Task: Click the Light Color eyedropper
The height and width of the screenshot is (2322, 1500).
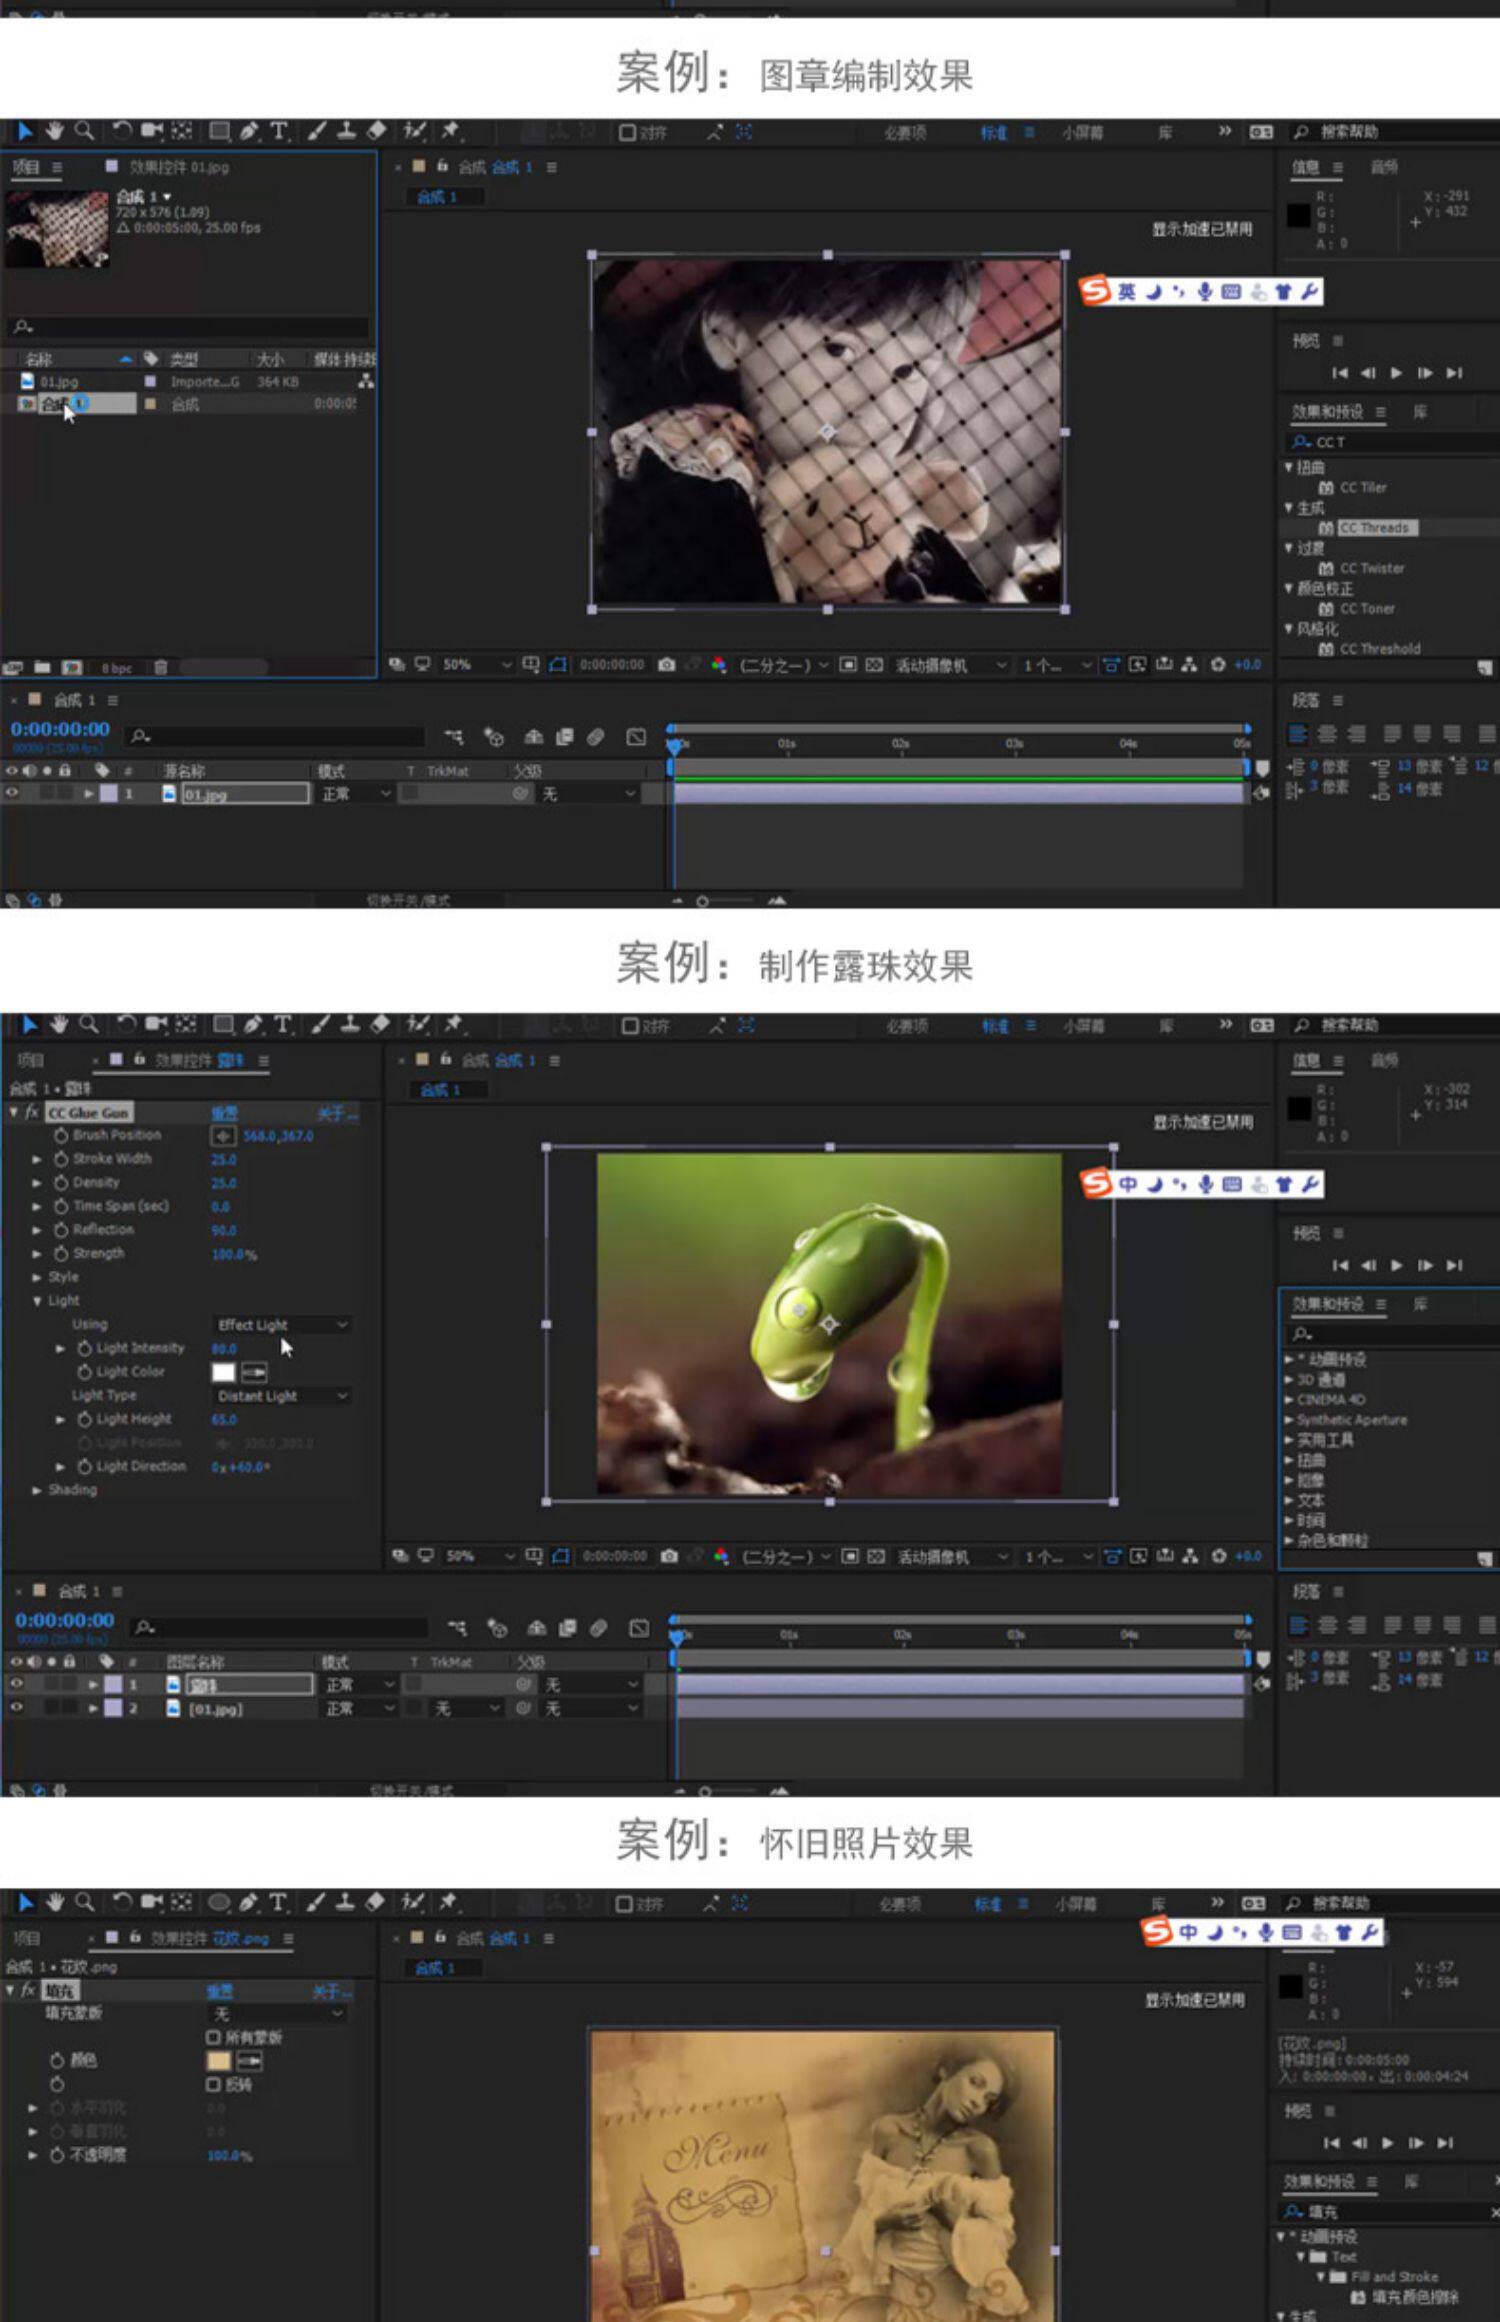Action: [254, 1372]
